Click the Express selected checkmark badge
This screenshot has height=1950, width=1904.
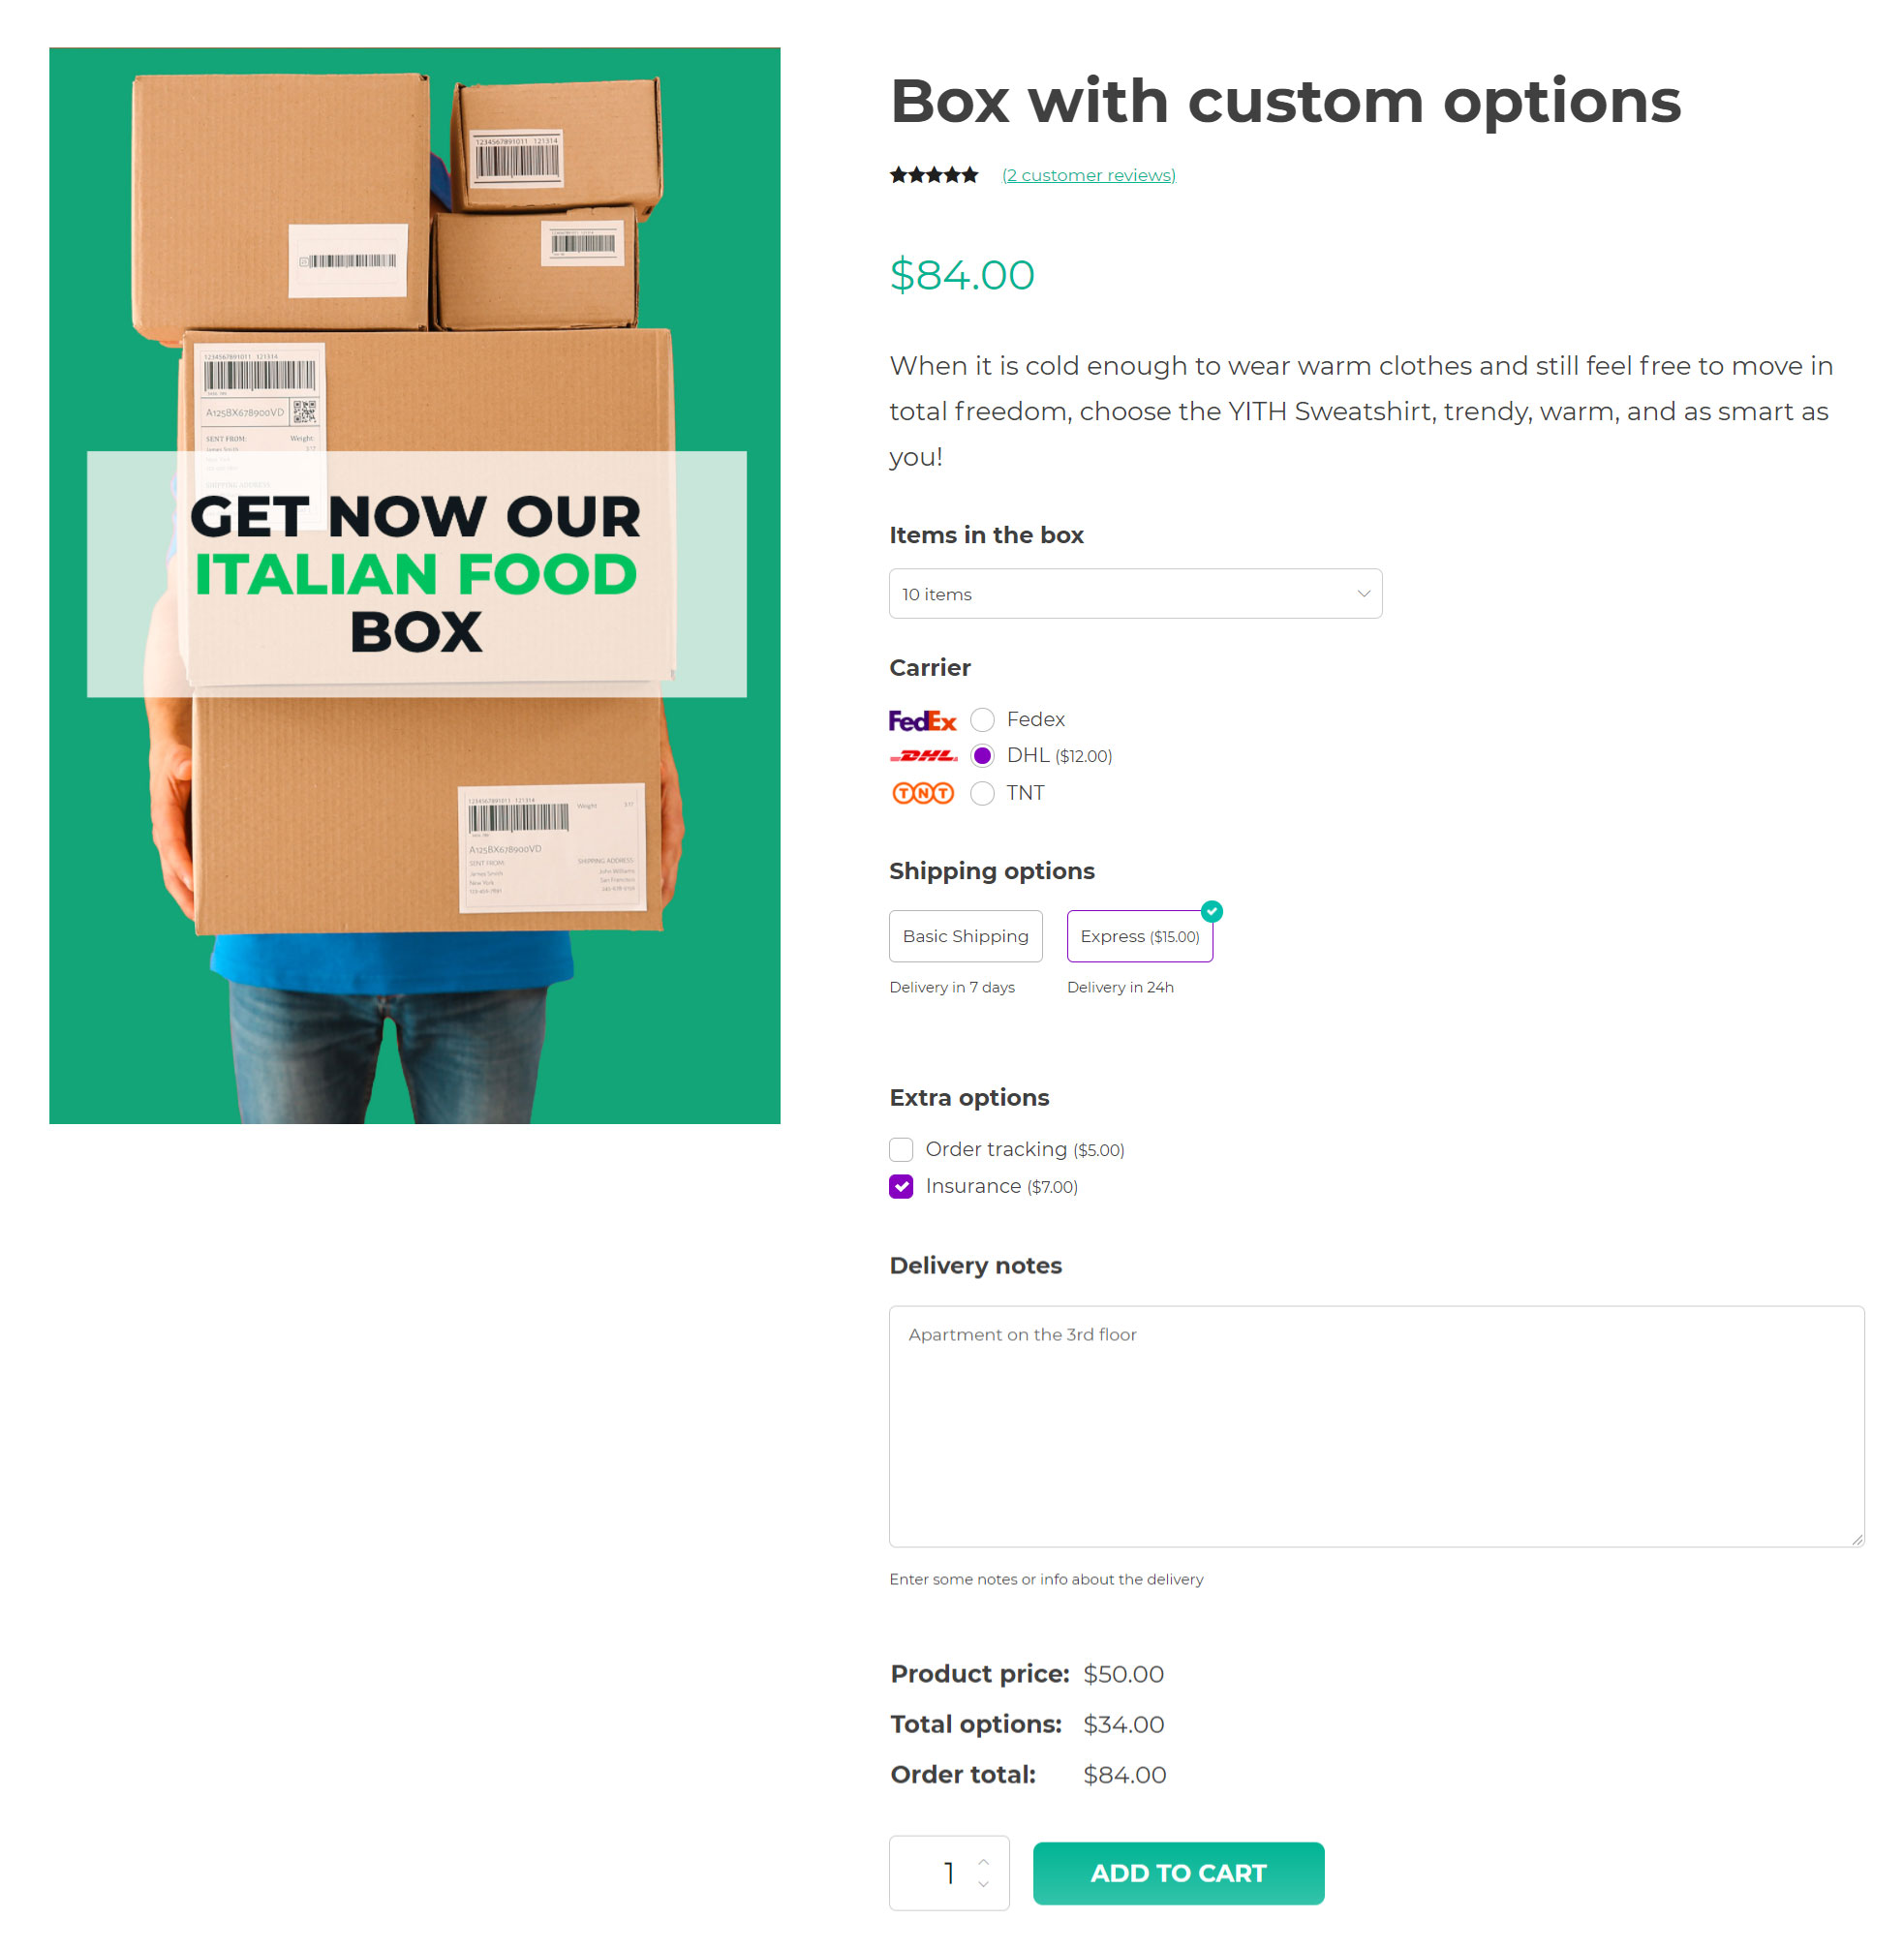pyautogui.click(x=1211, y=911)
